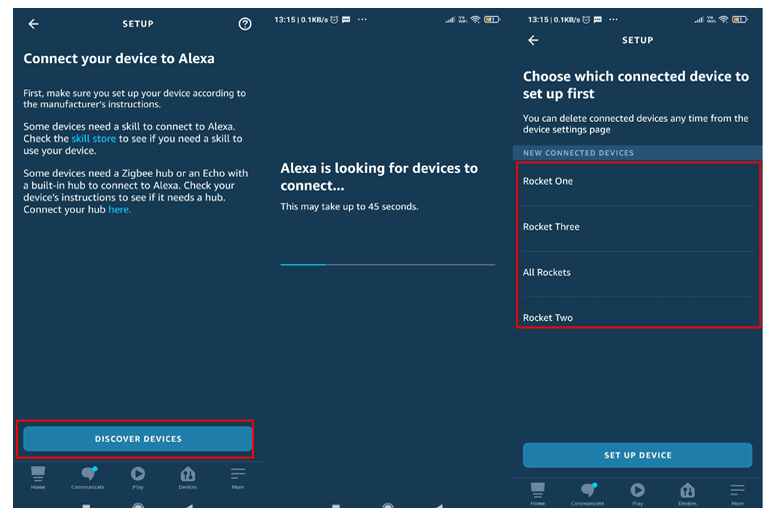Tap Wi-Fi icon in right screen status bar
Image resolution: width=772 pixels, height=514 pixels.
pos(723,20)
